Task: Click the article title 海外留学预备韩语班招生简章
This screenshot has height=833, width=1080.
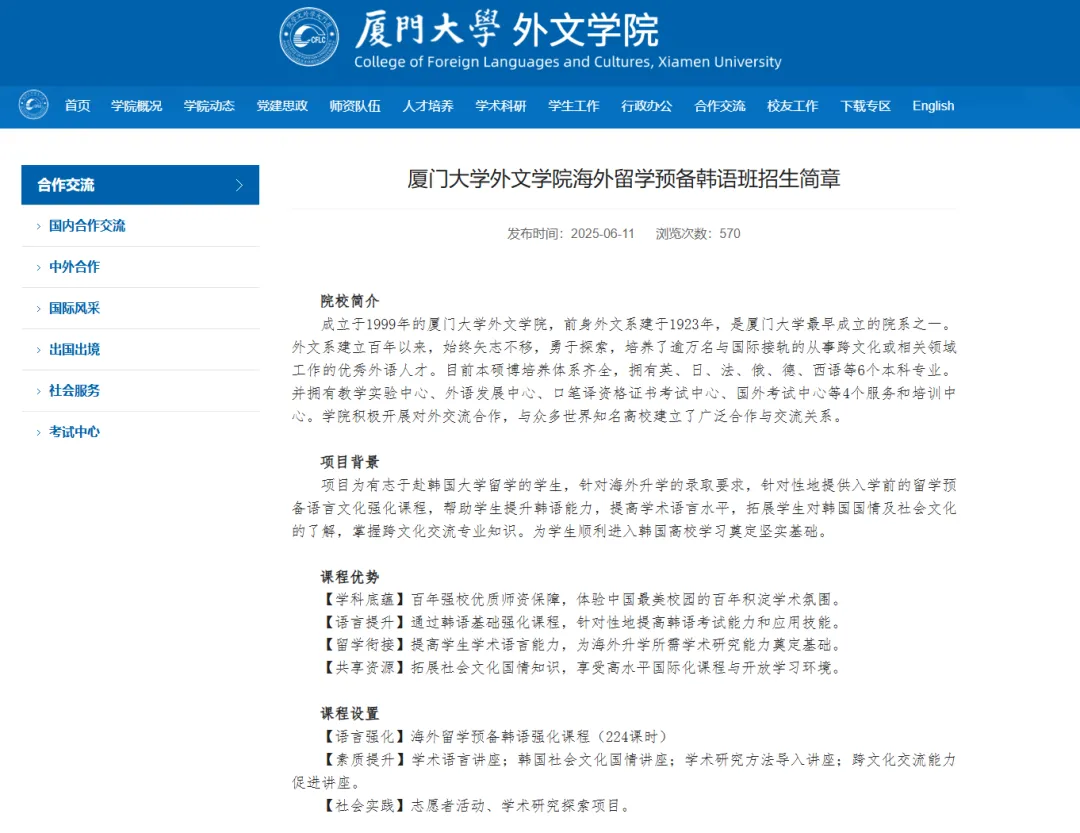Action: (623, 179)
